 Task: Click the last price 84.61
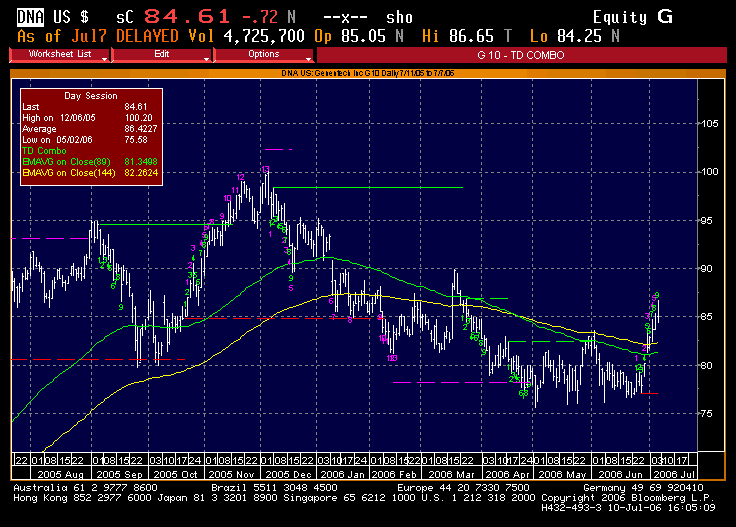coord(186,17)
